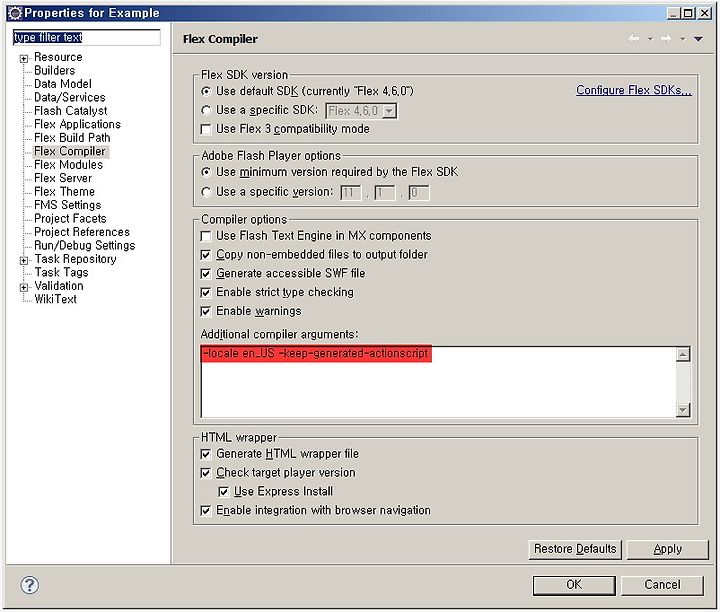This screenshot has height=612, width=720.
Task: Open the specific SDK combo box
Action: click(x=361, y=111)
